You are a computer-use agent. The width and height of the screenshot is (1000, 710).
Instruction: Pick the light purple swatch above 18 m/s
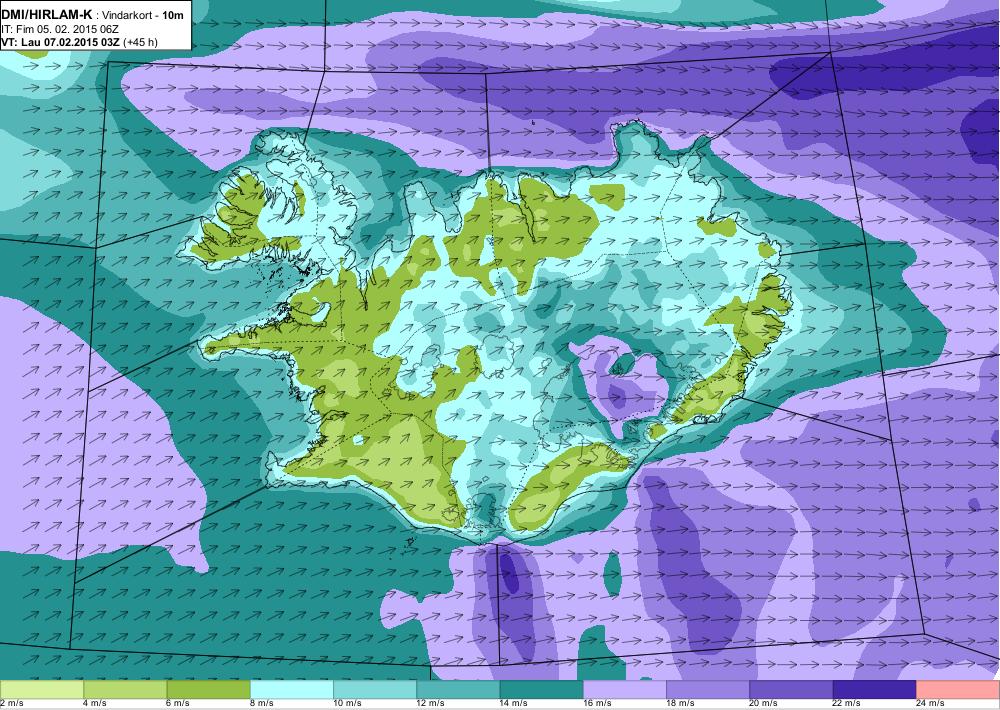[x=708, y=690]
